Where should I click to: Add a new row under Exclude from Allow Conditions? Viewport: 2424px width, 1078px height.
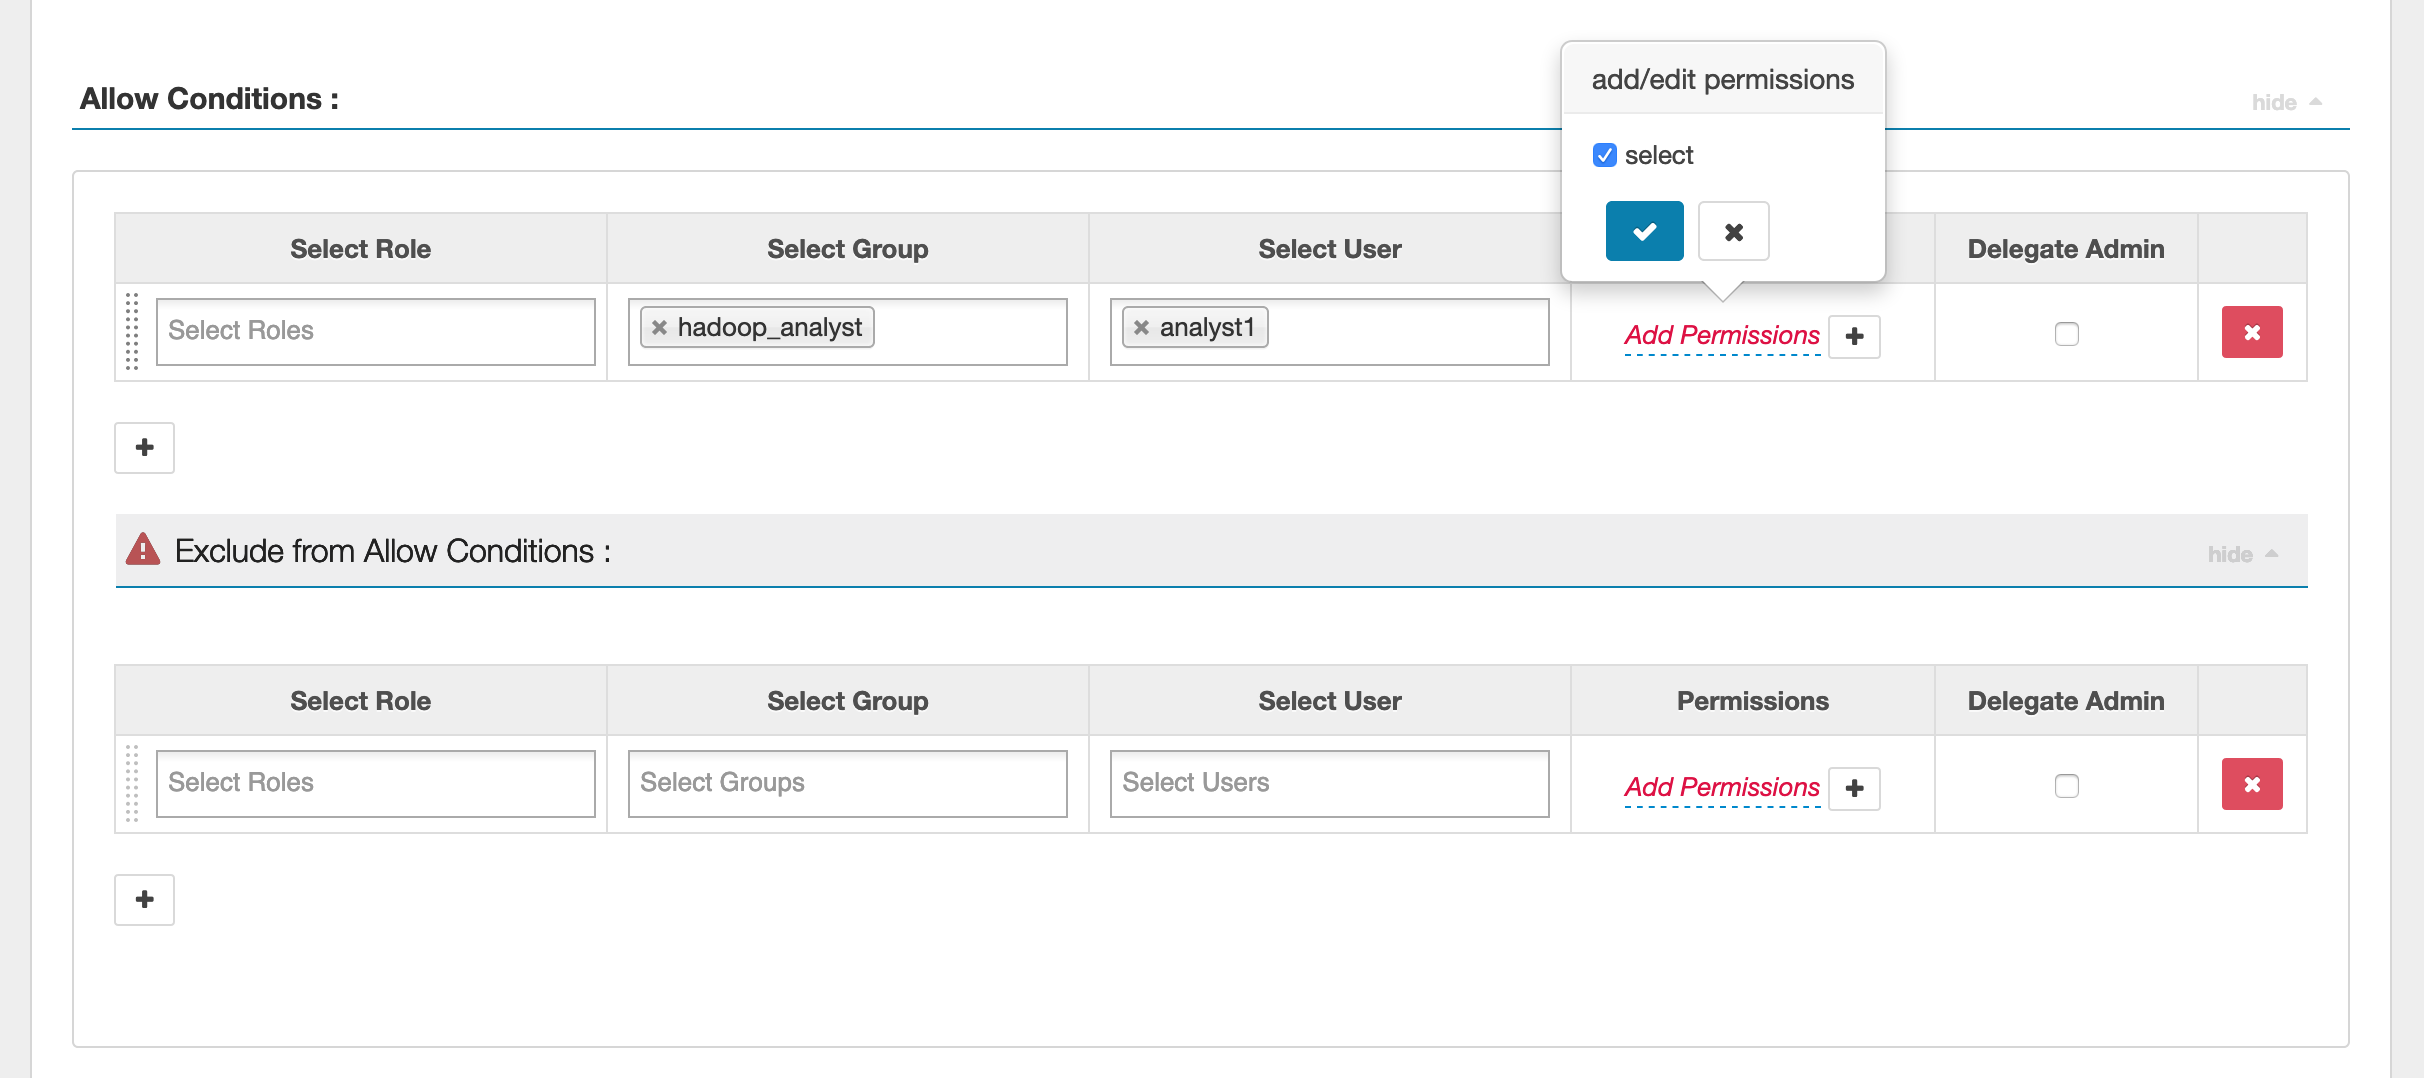point(143,899)
